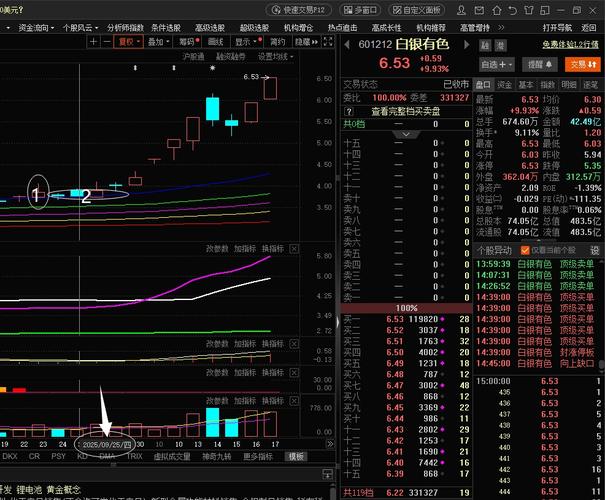Open the 显示 dropdown on chart toolbar

pyautogui.click(x=247, y=43)
